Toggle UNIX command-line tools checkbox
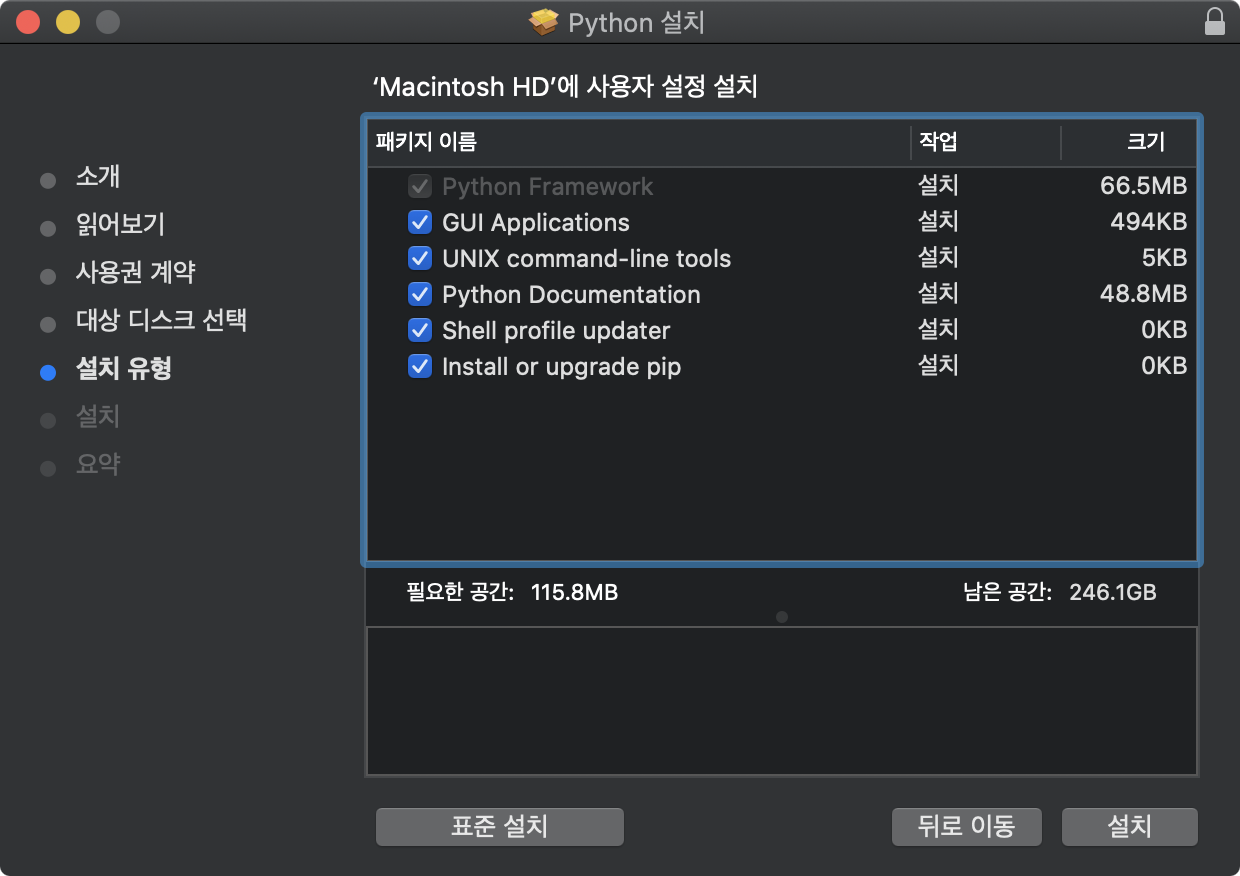 (x=420, y=258)
